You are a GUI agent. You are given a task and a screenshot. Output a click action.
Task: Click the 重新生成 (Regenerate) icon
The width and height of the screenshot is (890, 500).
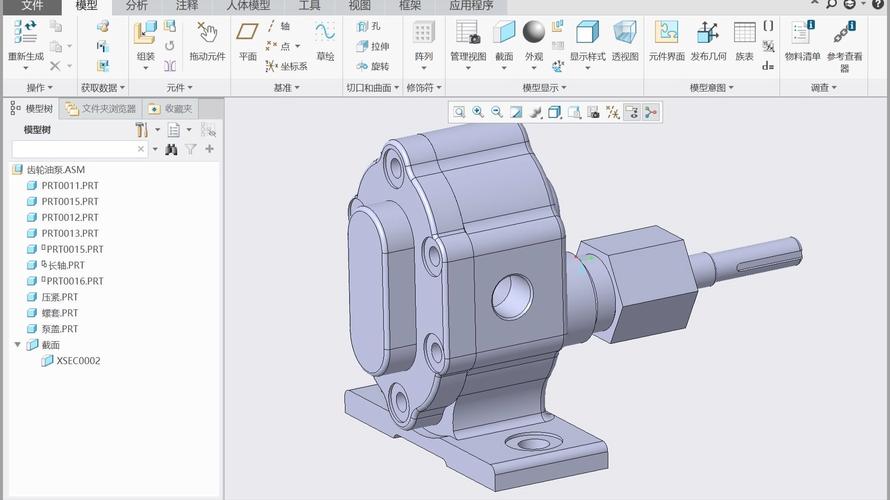pos(26,31)
